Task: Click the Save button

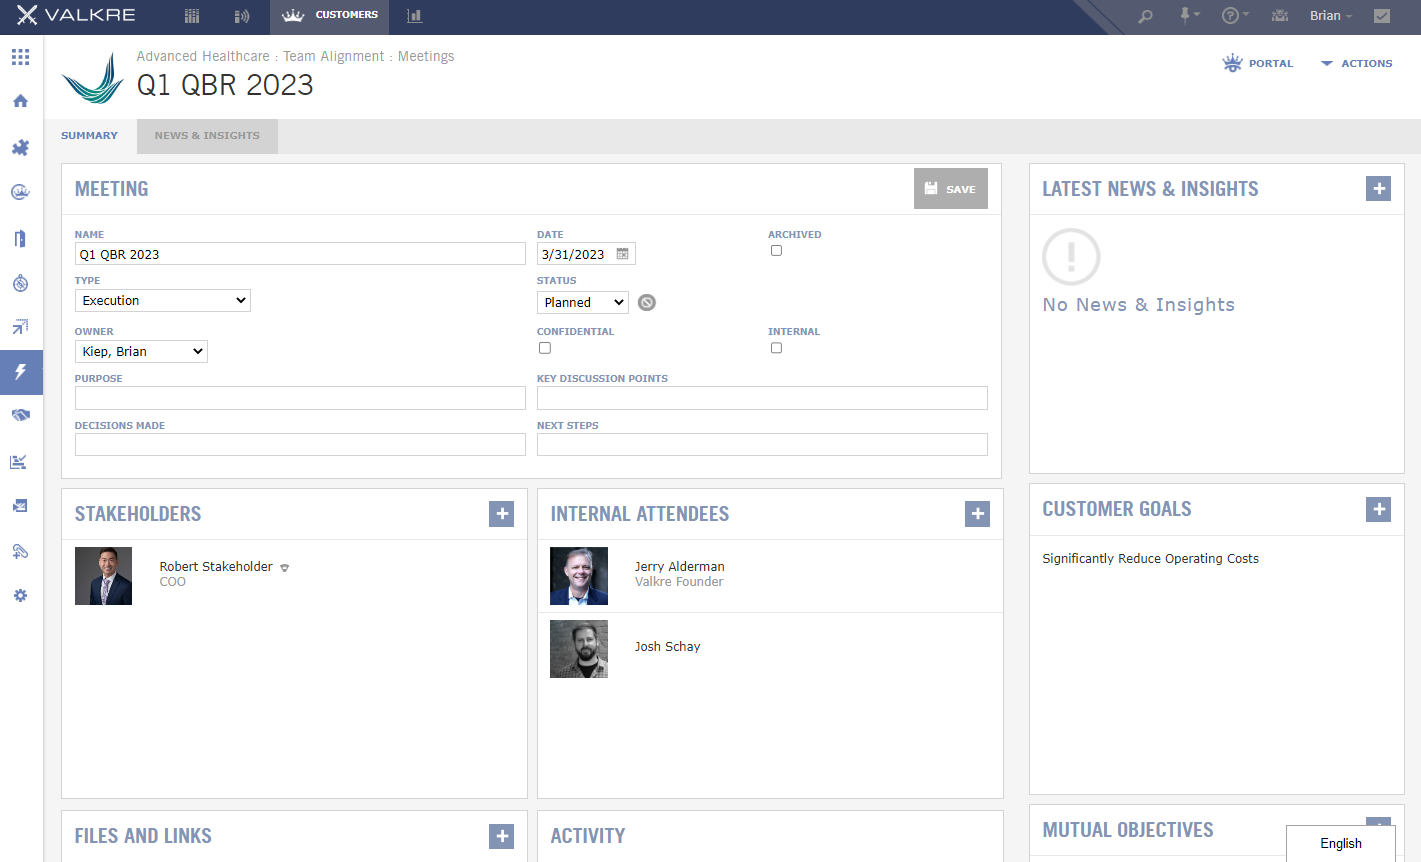Action: [951, 189]
